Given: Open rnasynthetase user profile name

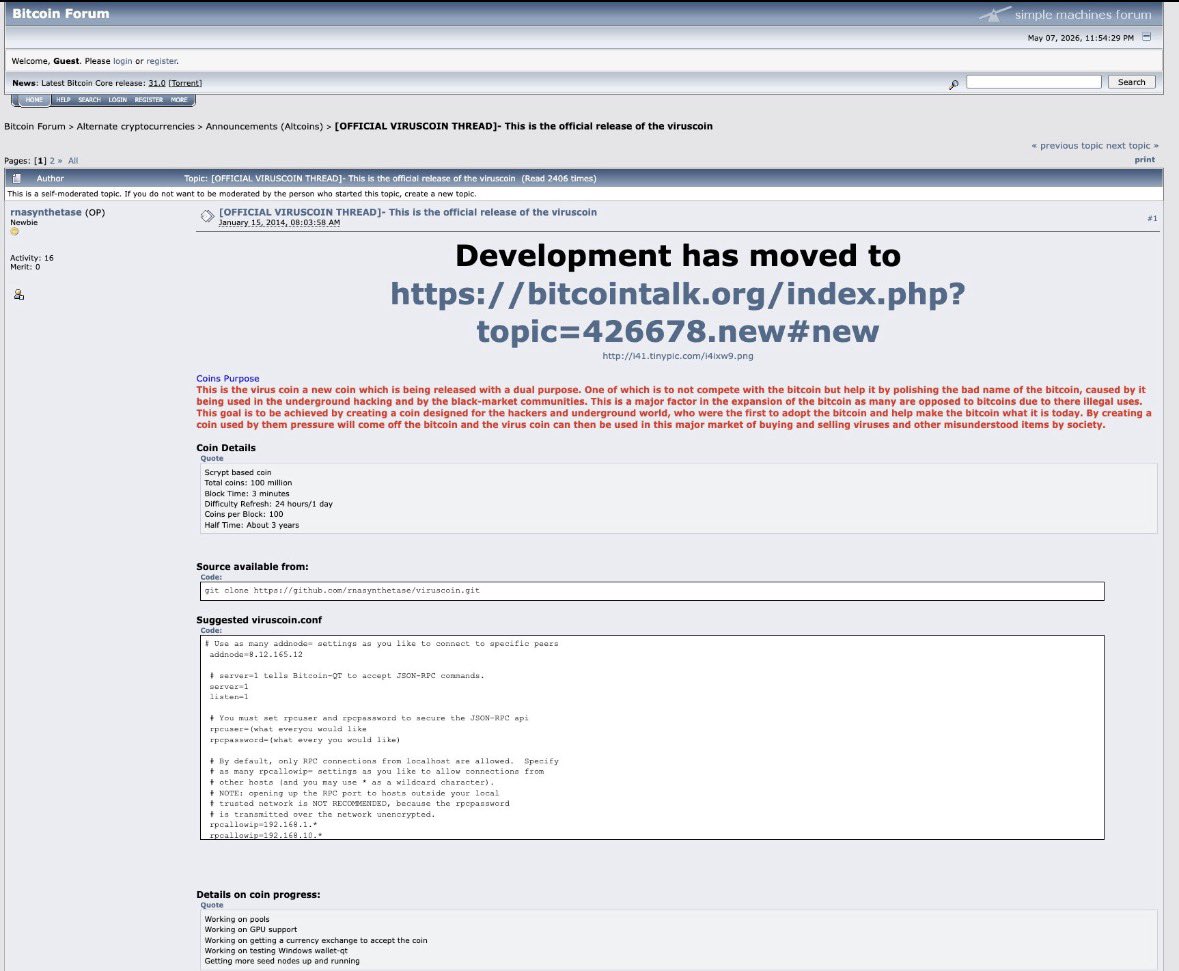Looking at the screenshot, I should click(46, 212).
